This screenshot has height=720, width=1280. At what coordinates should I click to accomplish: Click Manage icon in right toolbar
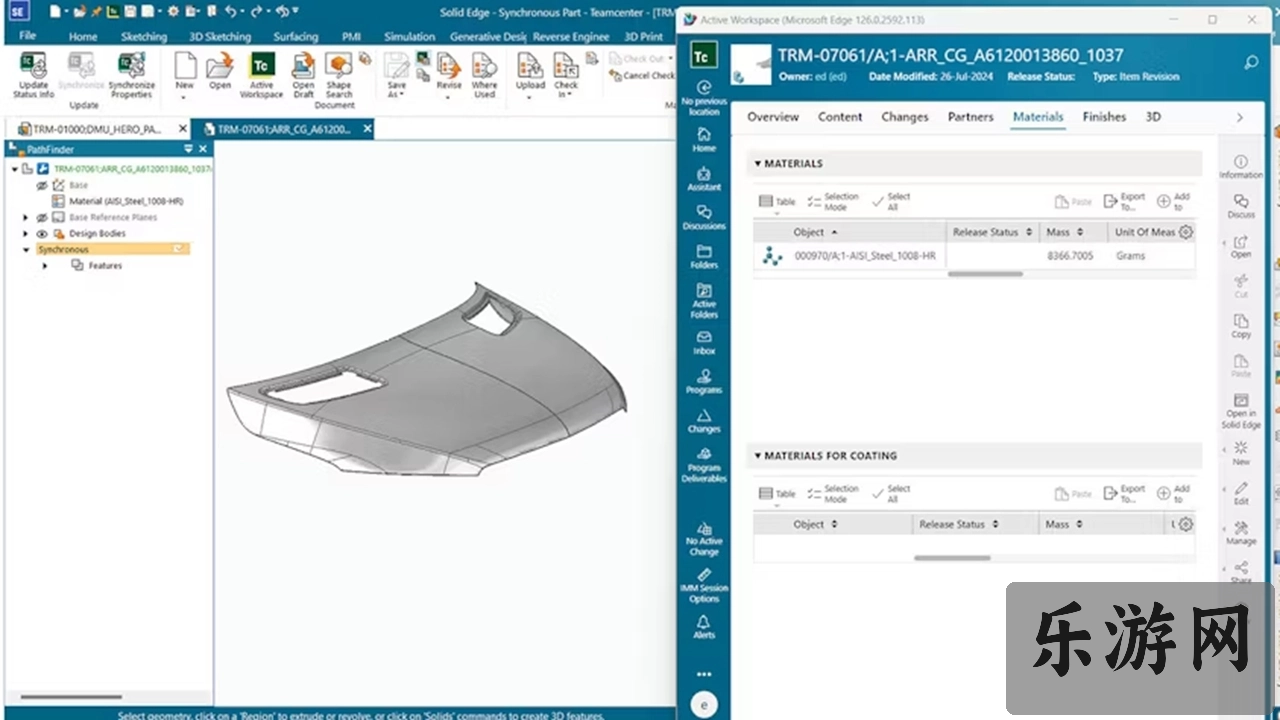1241,533
